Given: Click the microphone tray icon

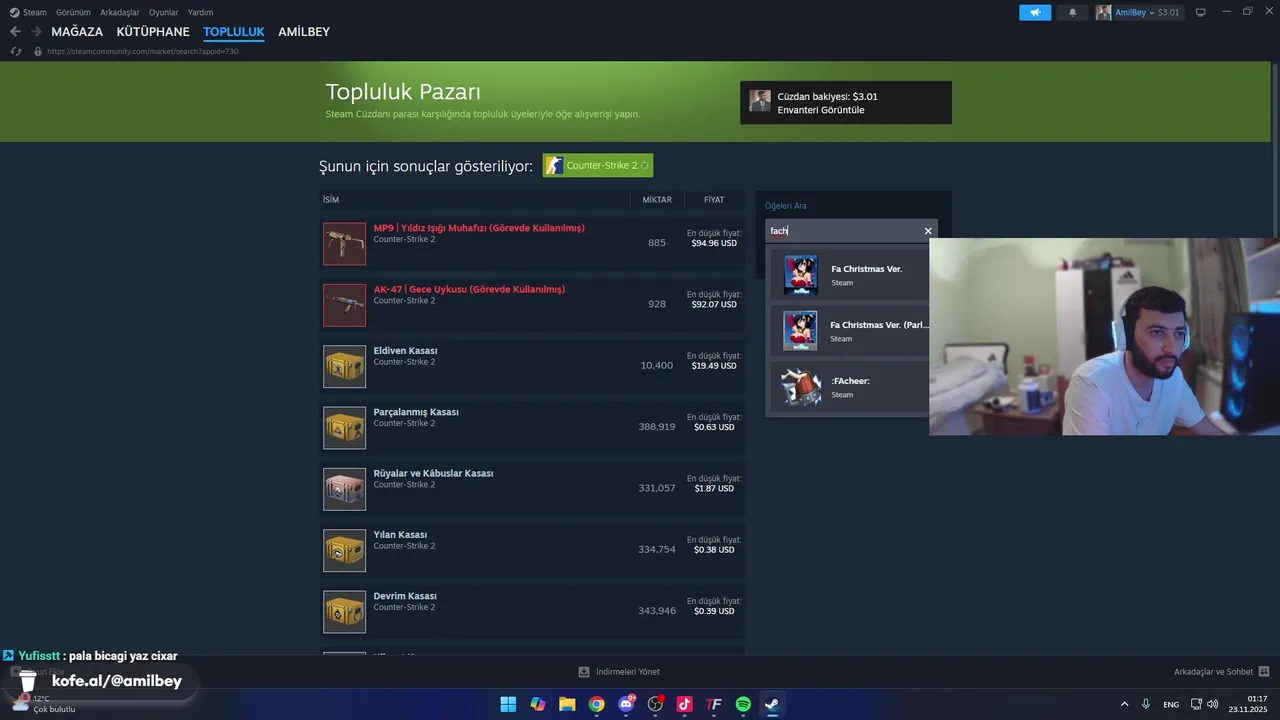Looking at the screenshot, I should pos(1146,704).
